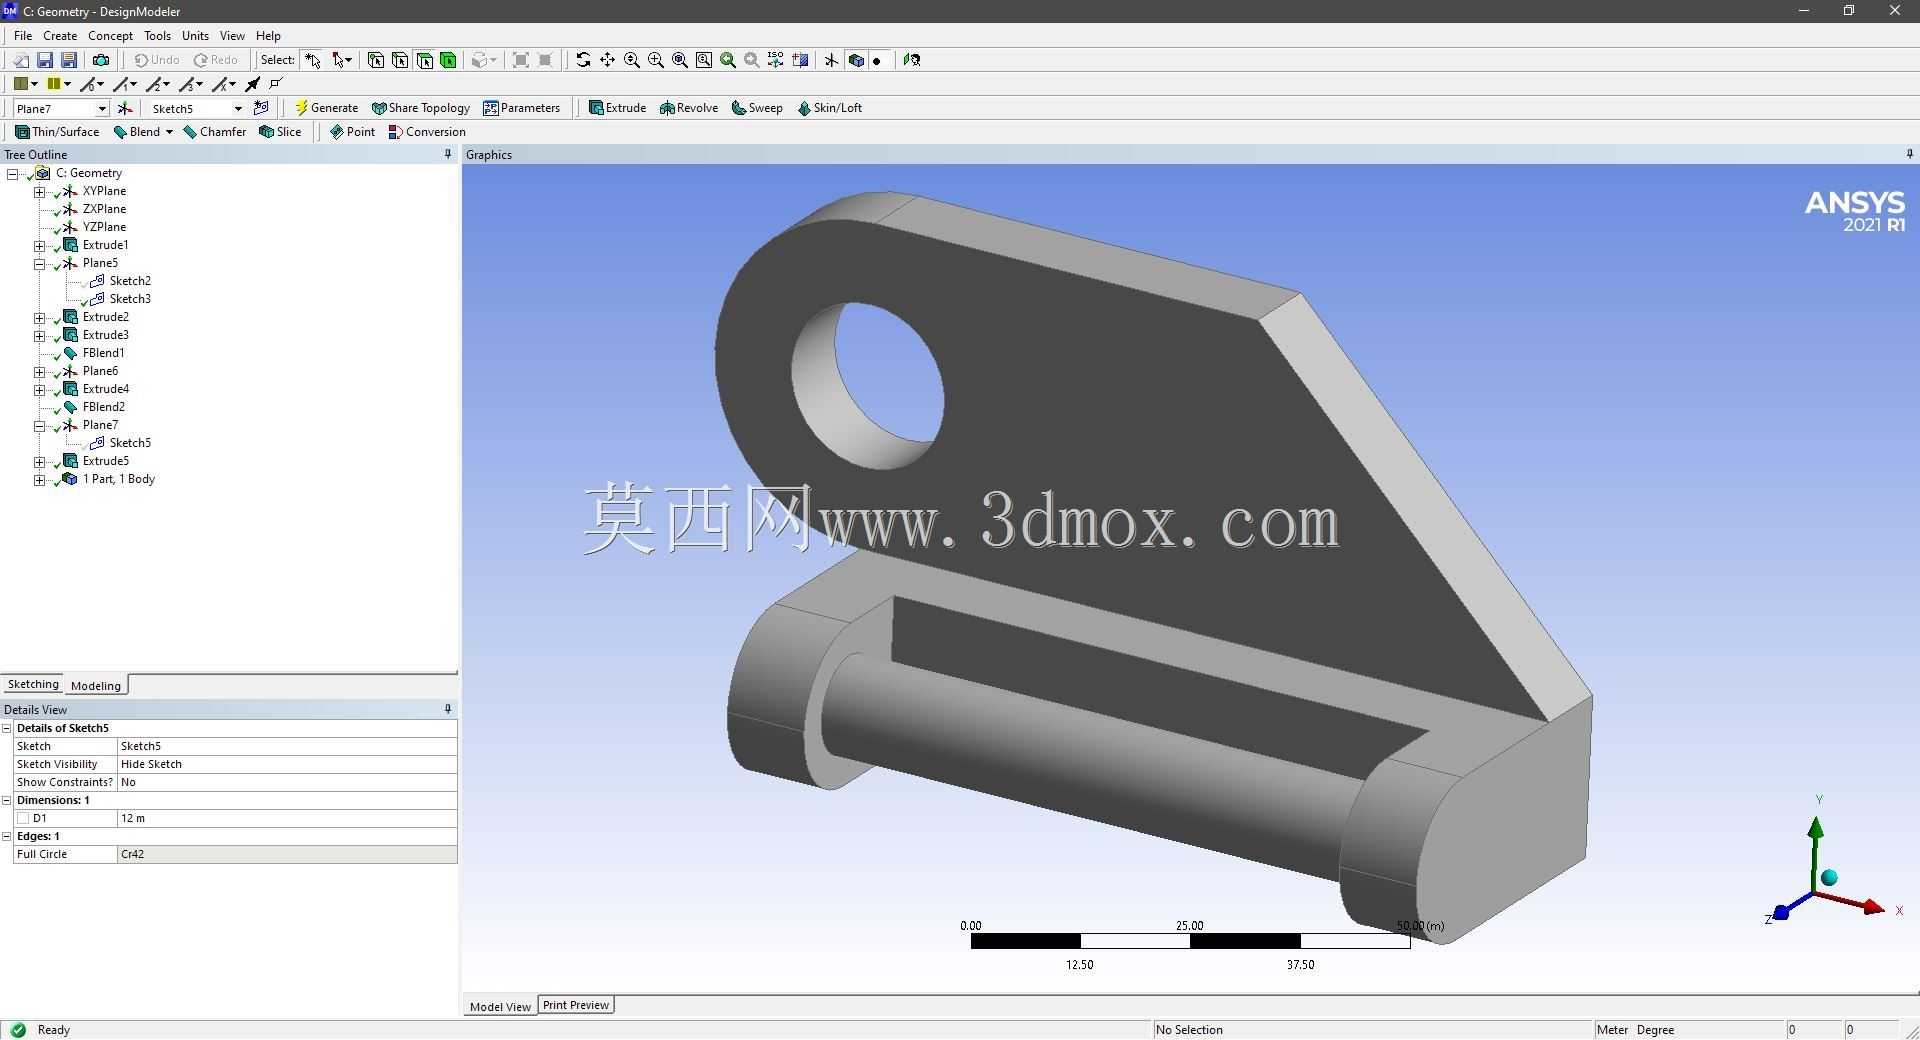Click the Skin/Loft button
The height and width of the screenshot is (1040, 1920).
829,108
